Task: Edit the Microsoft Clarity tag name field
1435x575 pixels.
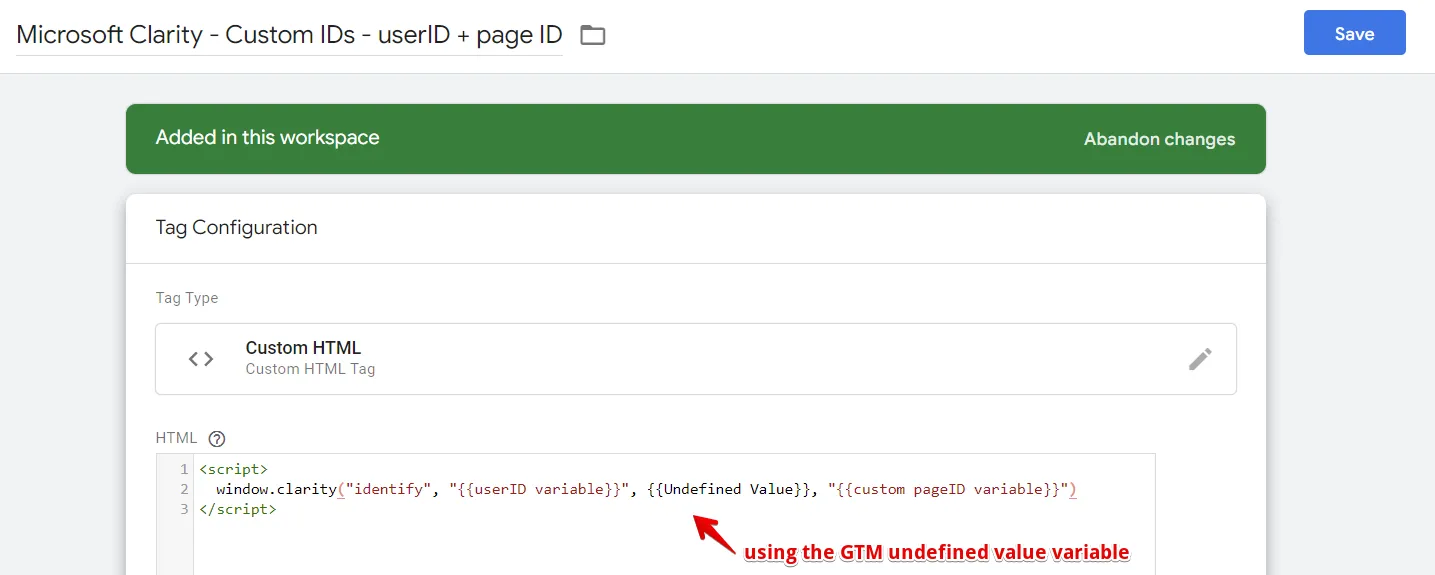Action: tap(289, 34)
